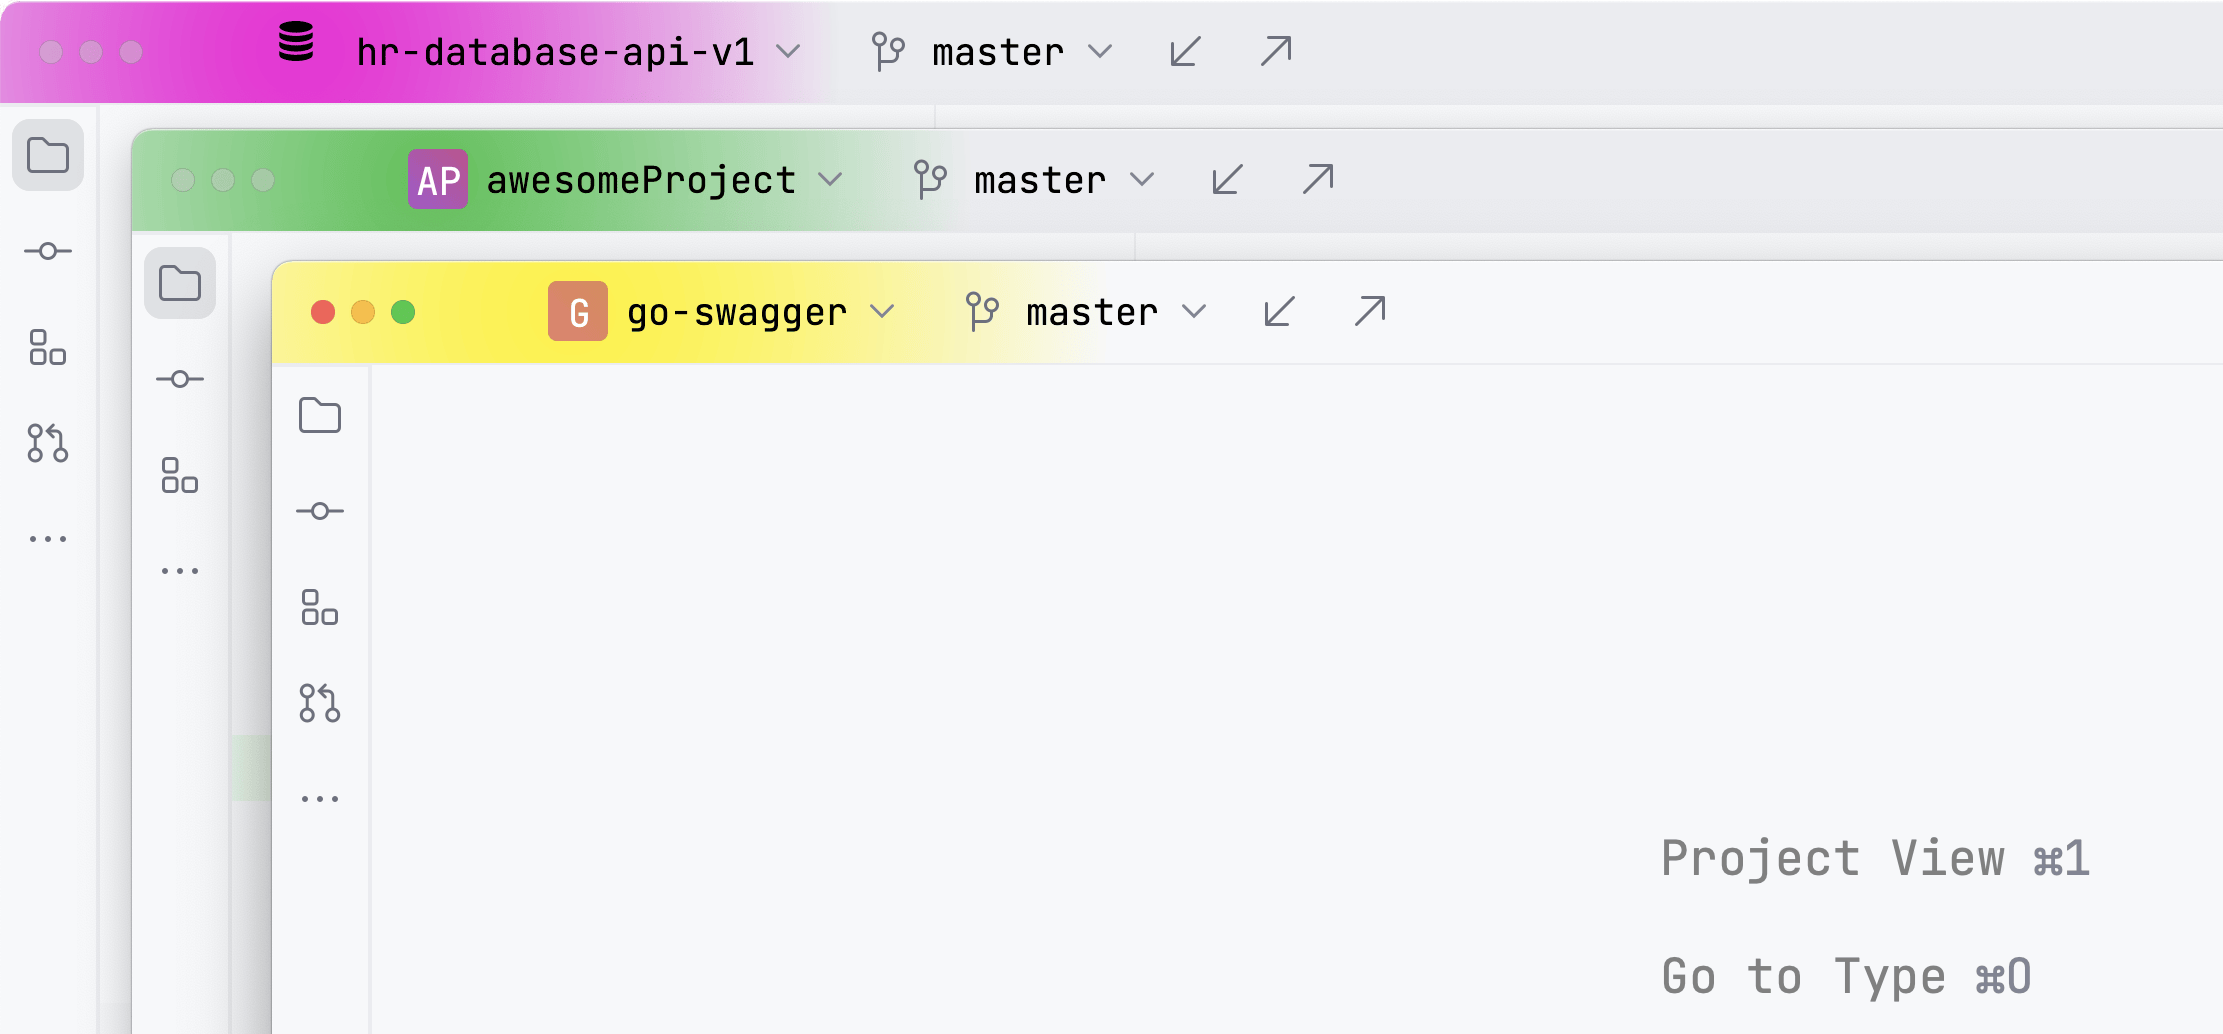Viewport: 2223px width, 1034px height.
Task: Open Structure tool window in go-swagger window
Action: 320,607
